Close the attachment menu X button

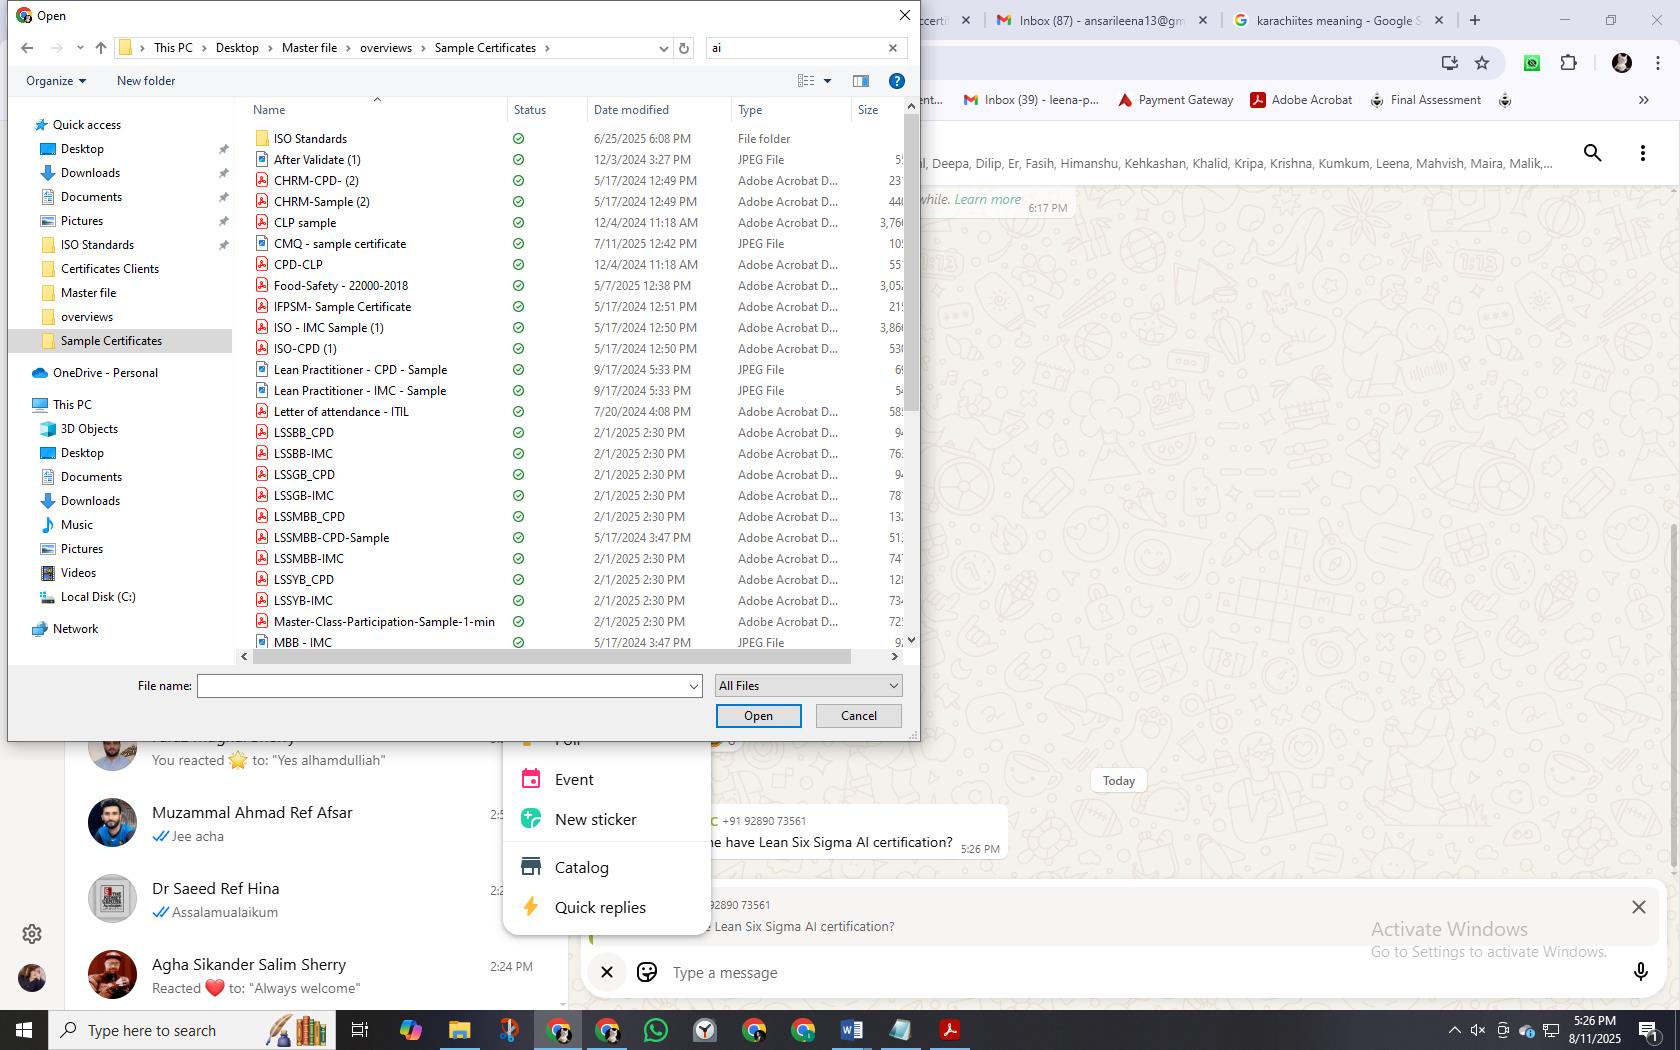point(606,972)
